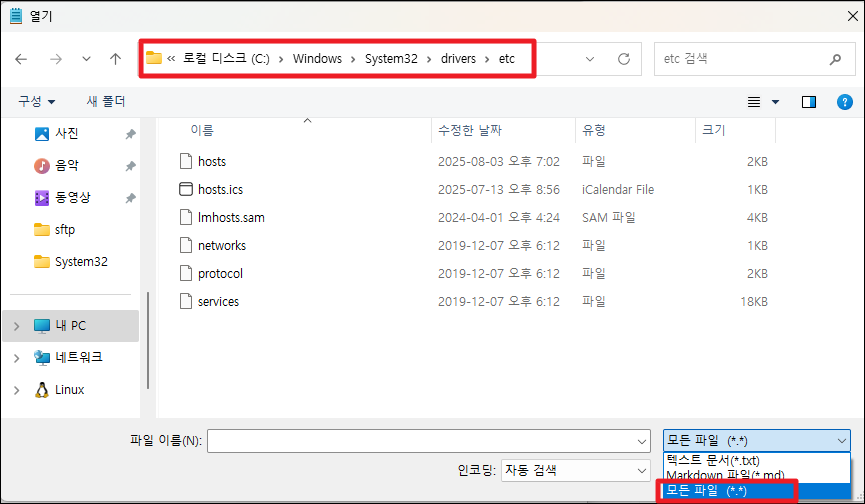Sort by 수정한 날짜 column header
Screen dimensions: 865x504
[x=469, y=130]
